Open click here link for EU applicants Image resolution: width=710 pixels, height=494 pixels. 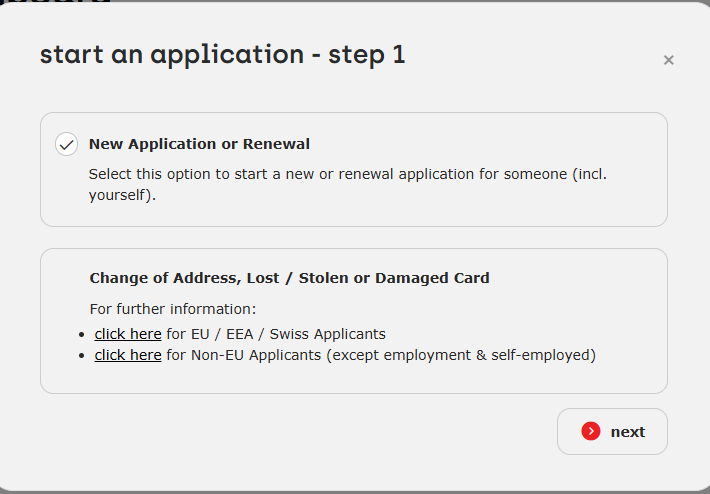[128, 334]
